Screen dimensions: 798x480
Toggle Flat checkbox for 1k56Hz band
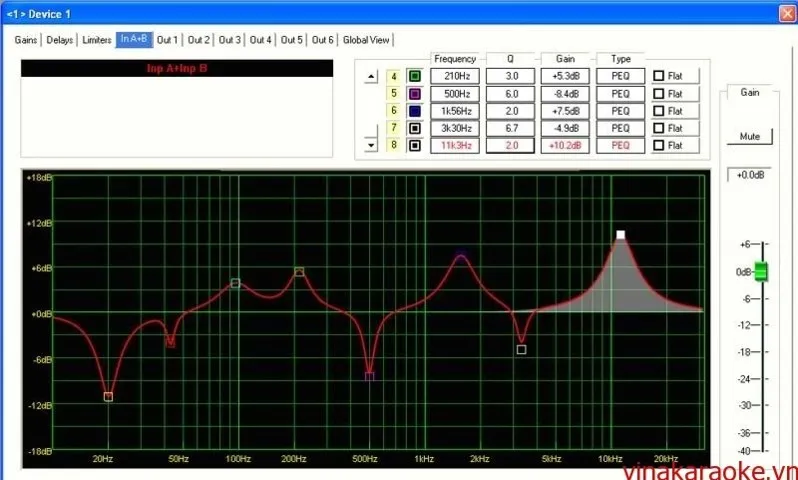tap(658, 111)
